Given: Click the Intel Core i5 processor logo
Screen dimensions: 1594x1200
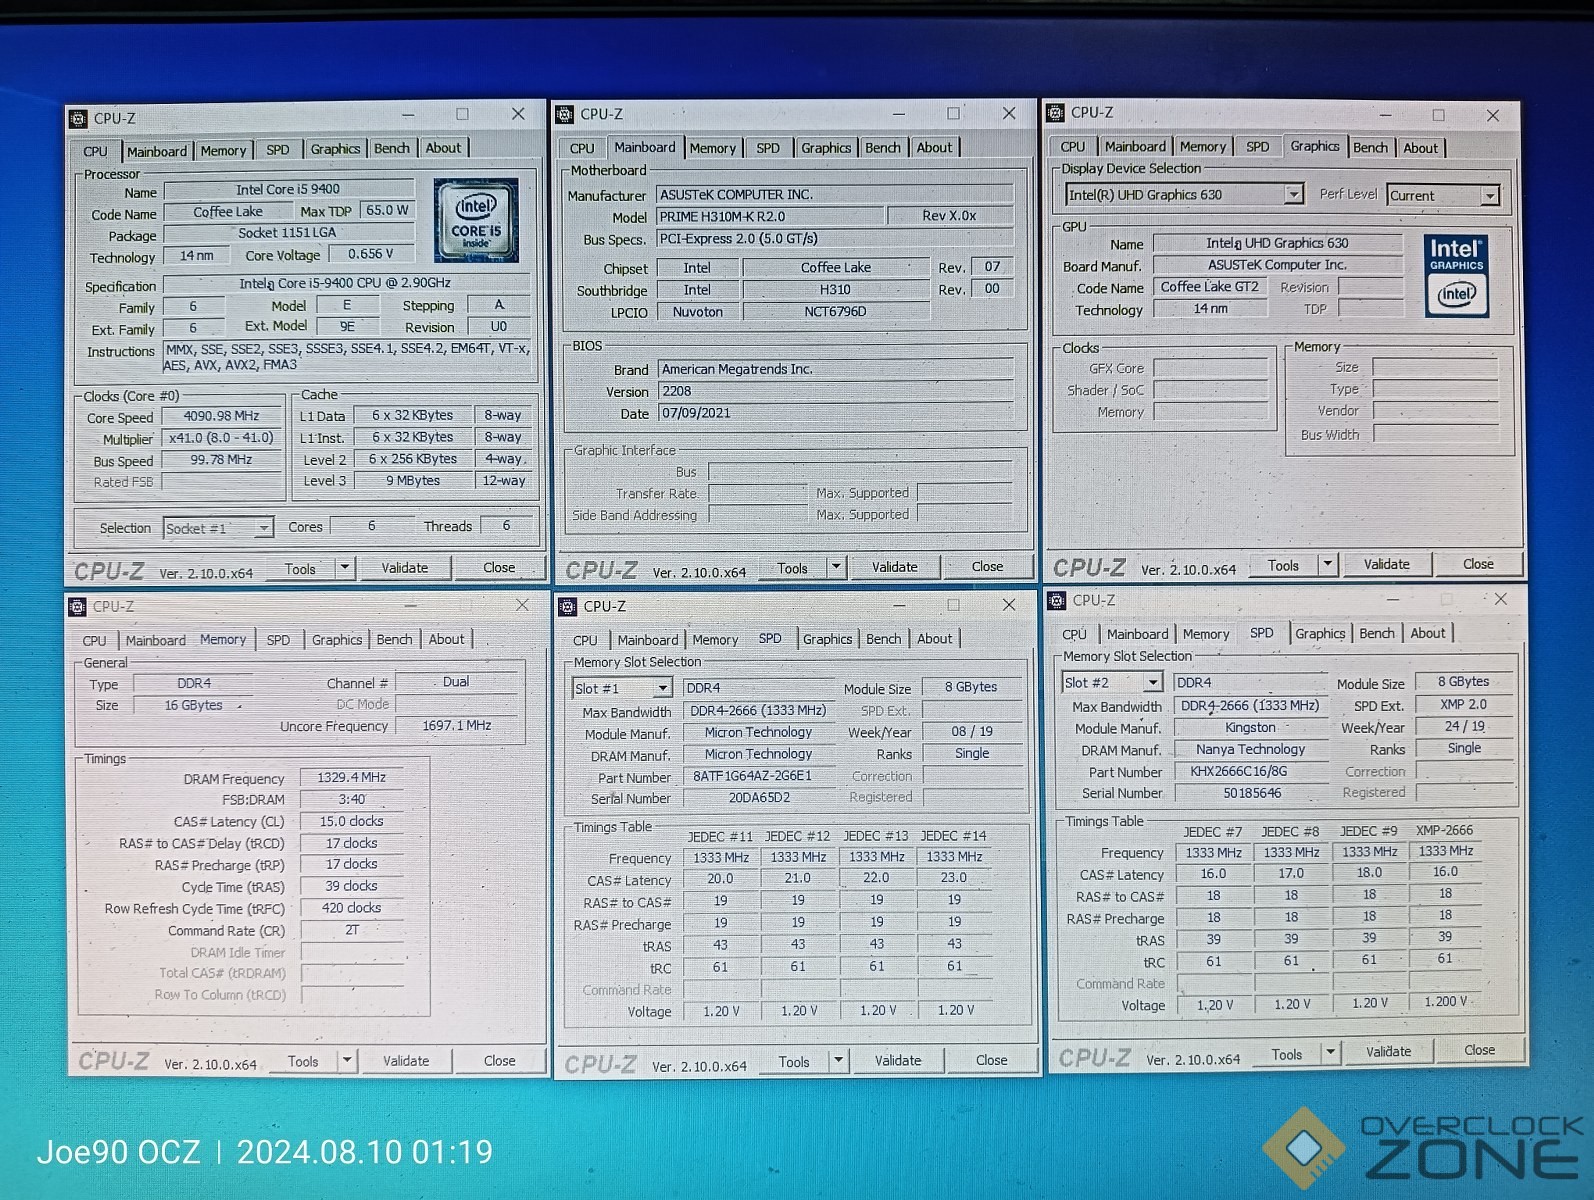Looking at the screenshot, I should (x=476, y=221).
